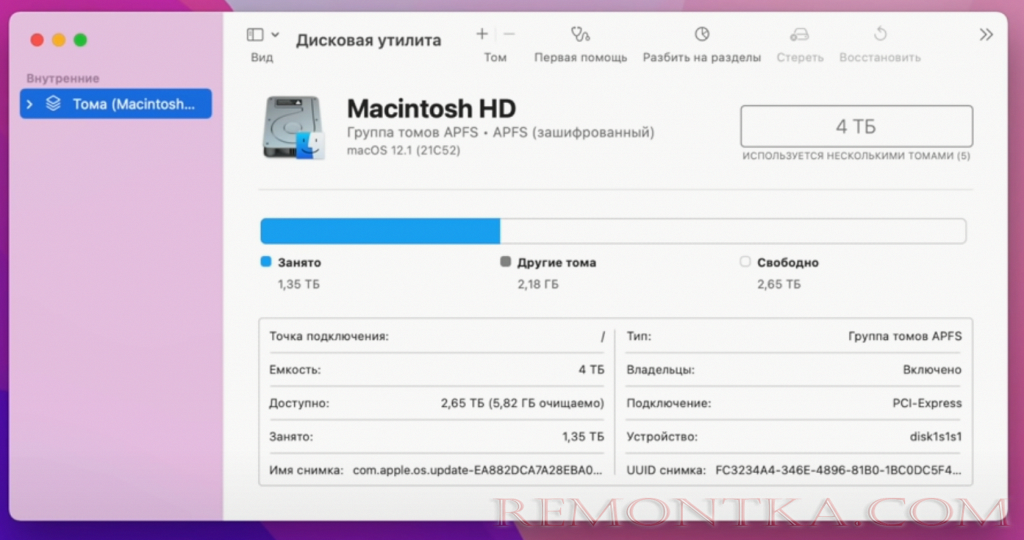
Task: Click the Дисковая утилита window title
Action: (x=368, y=40)
